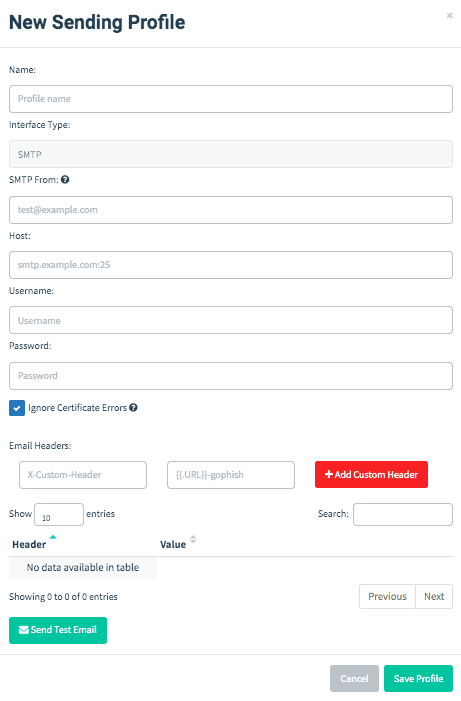Click the table Search box

(x=403, y=515)
